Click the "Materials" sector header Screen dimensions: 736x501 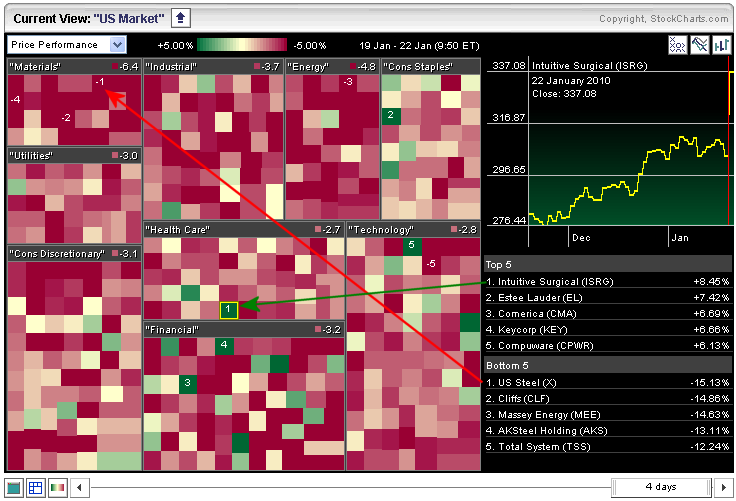(x=75, y=67)
